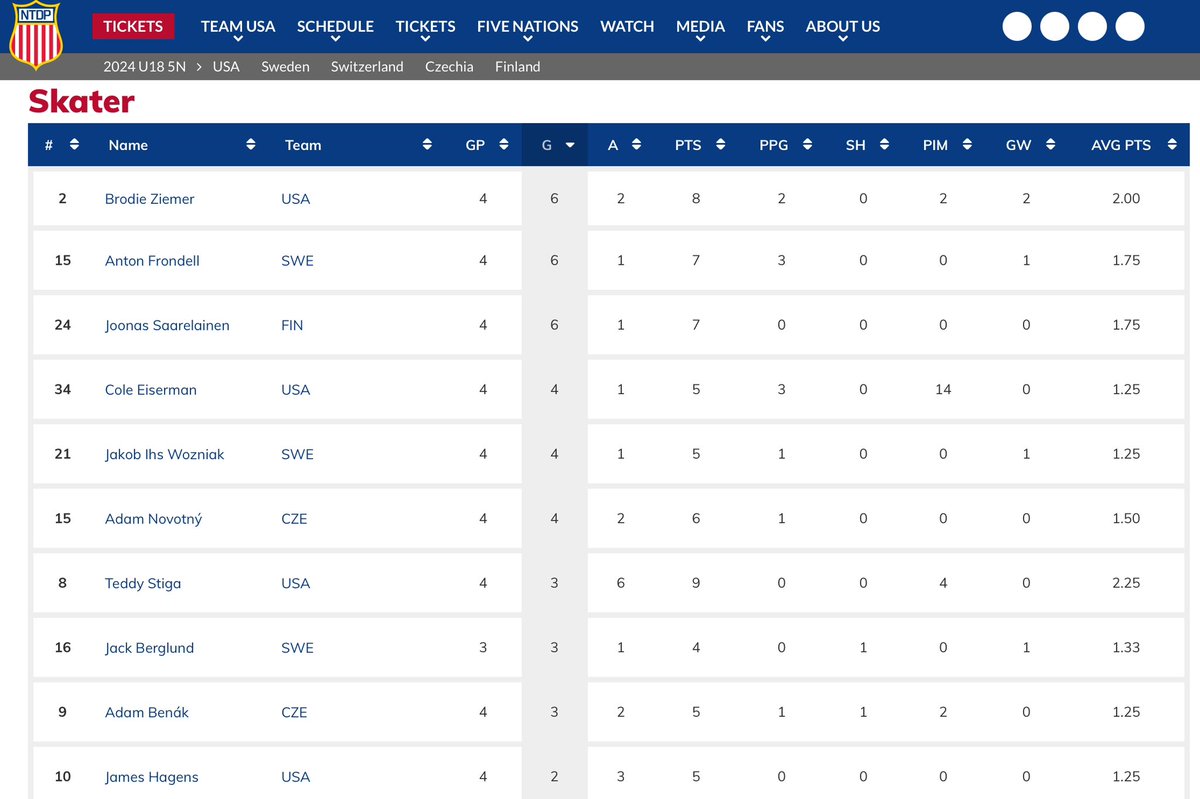Click the last circular icon in the top bar
The height and width of the screenshot is (799, 1200).
pos(1130,26)
